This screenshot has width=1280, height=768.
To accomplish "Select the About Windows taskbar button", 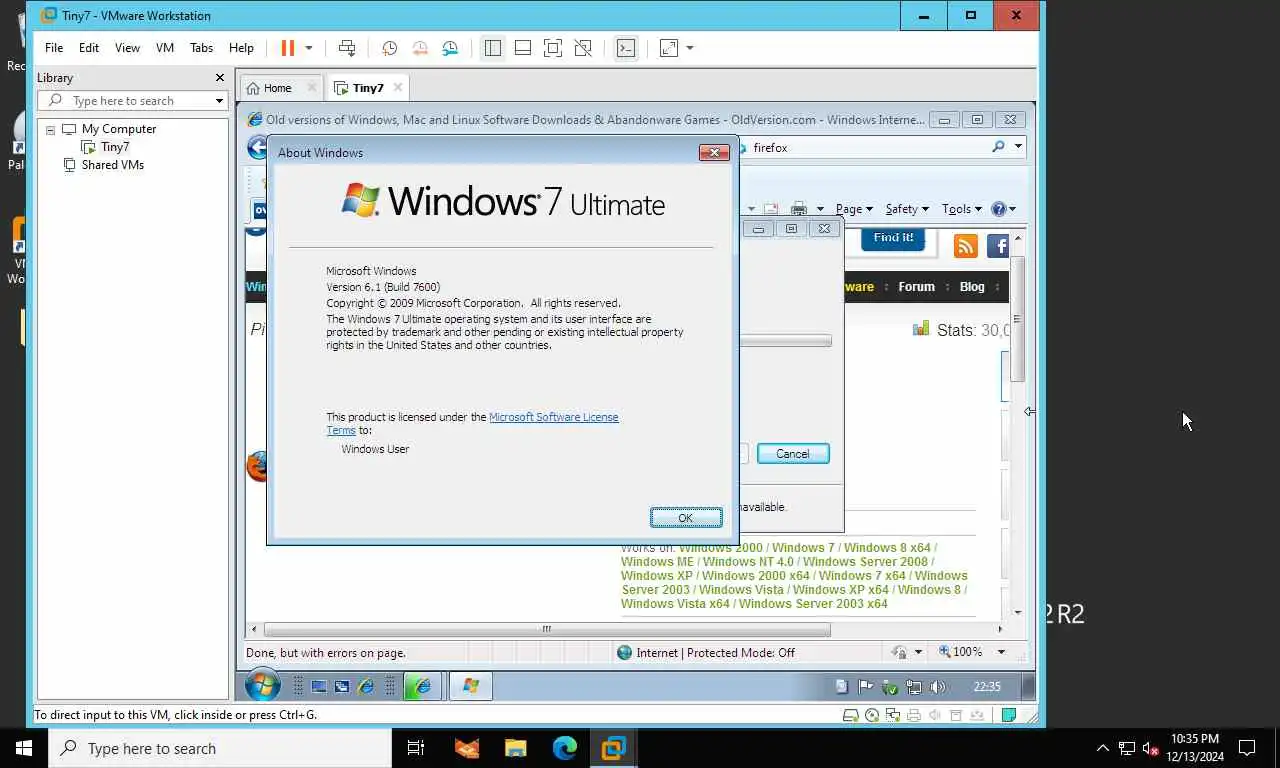I will pos(470,686).
